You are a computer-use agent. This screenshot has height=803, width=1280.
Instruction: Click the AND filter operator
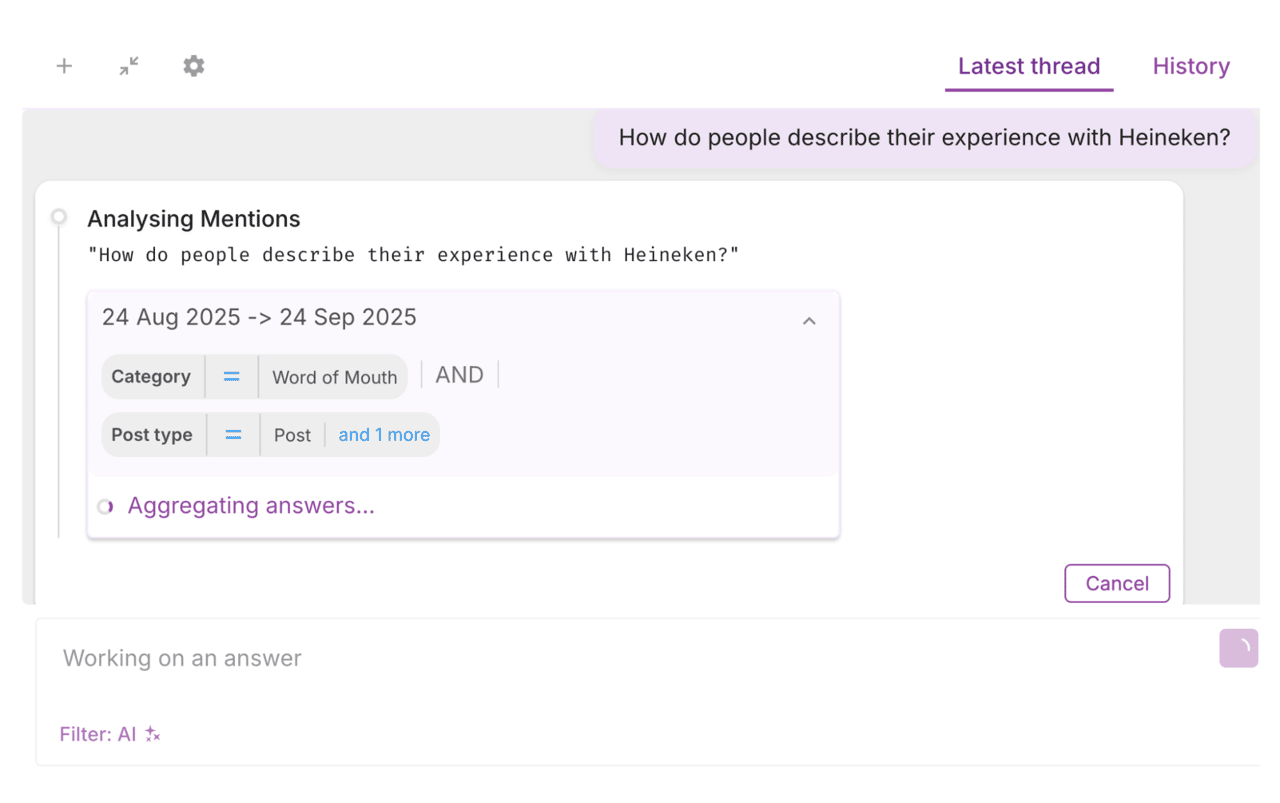459,375
